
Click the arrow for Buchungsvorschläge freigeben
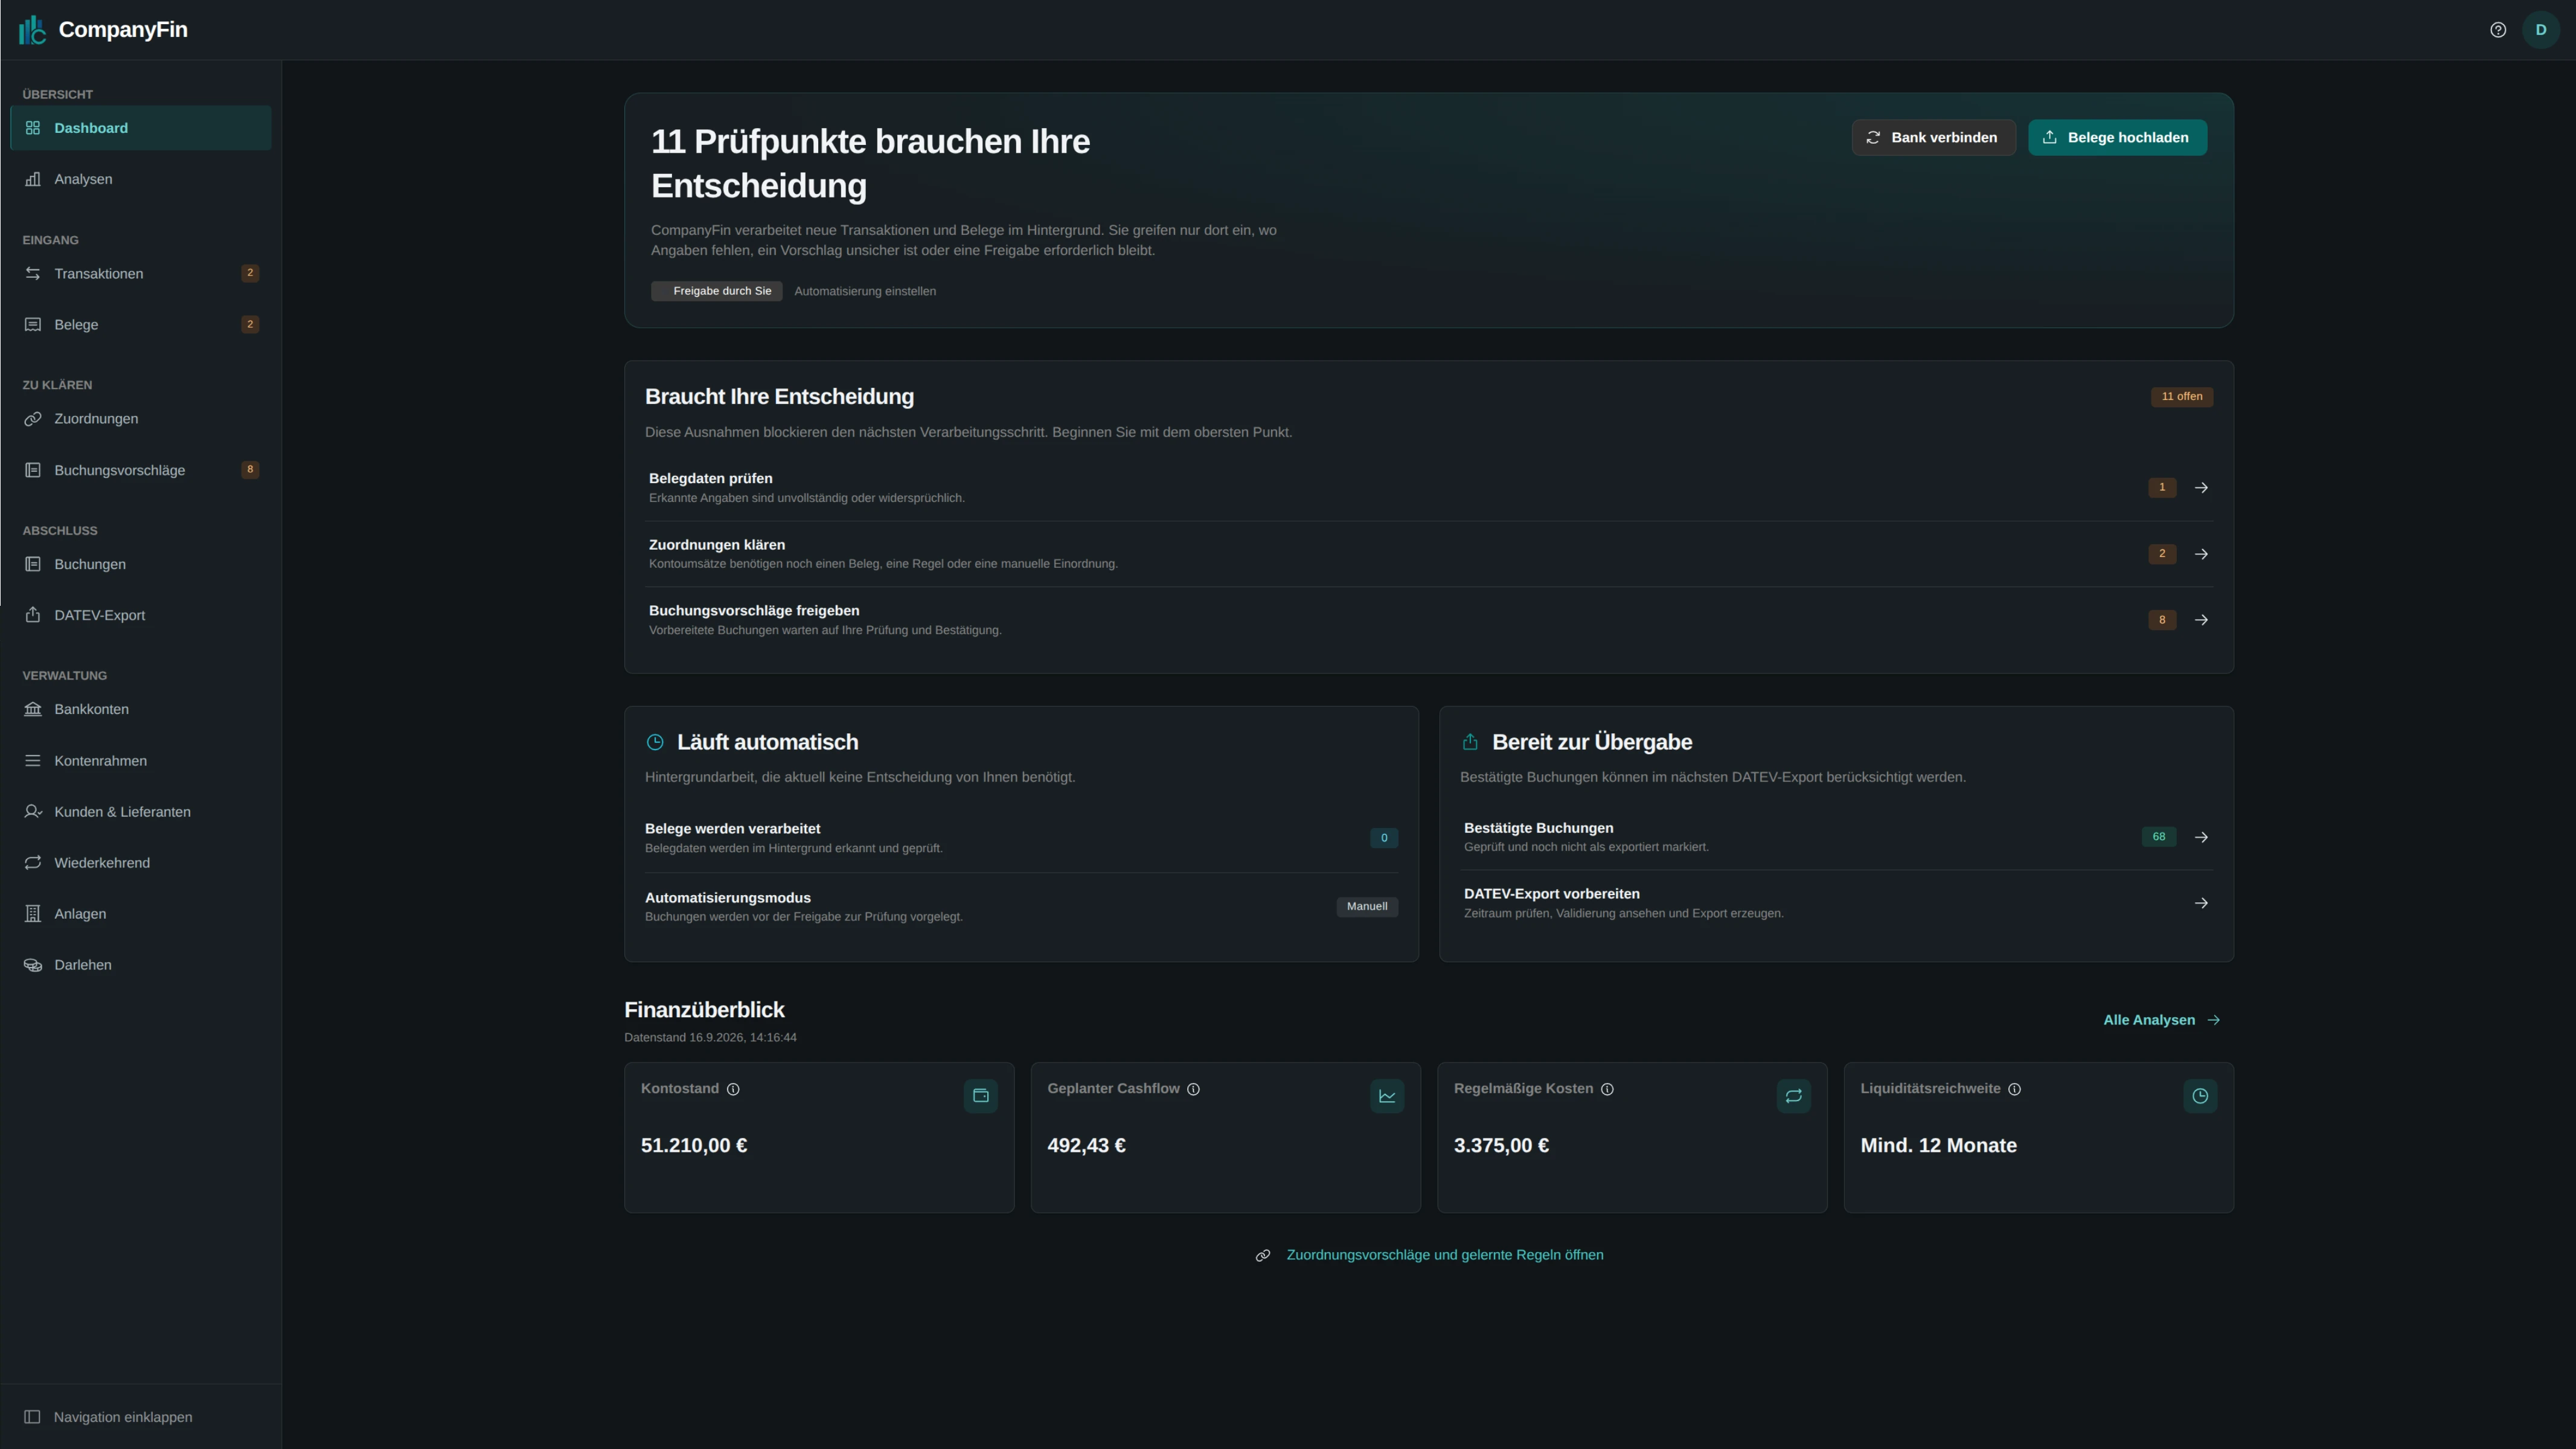point(2201,620)
